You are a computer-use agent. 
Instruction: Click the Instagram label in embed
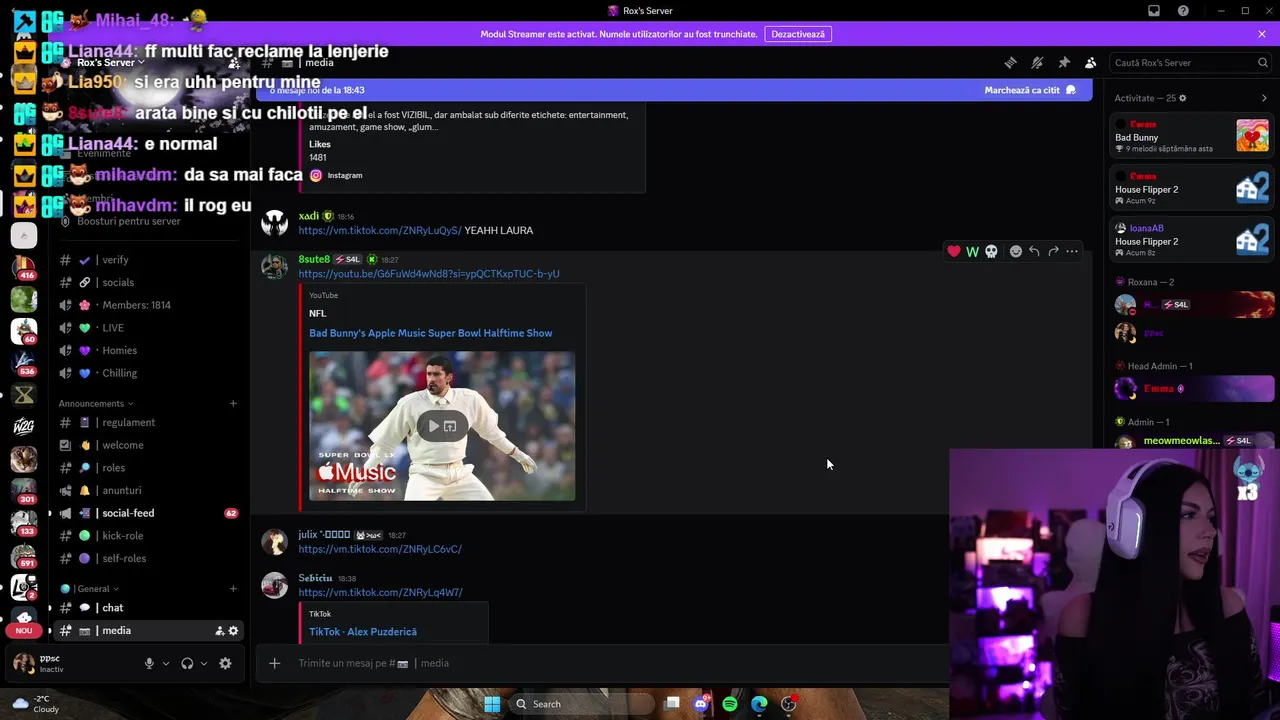[x=345, y=175]
